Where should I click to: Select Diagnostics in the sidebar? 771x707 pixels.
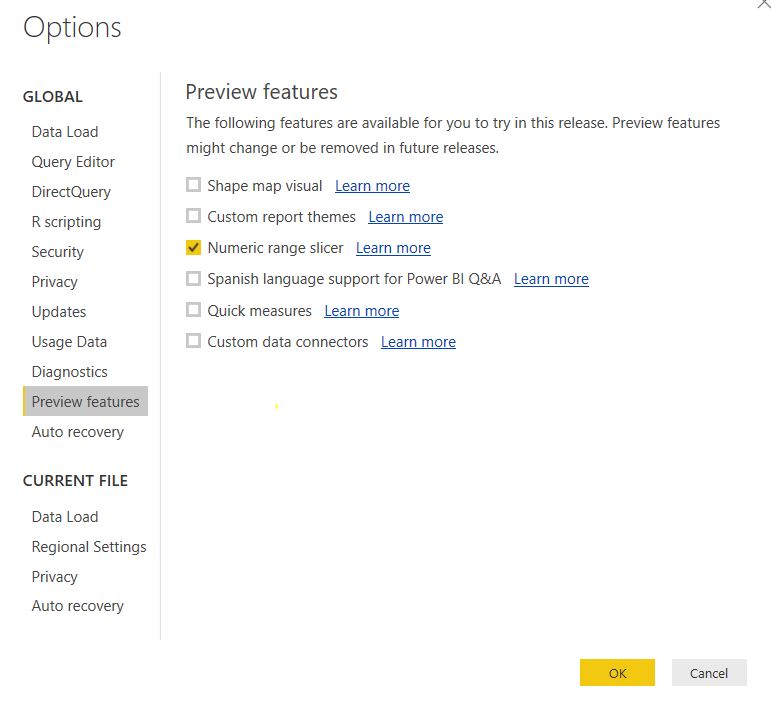[69, 372]
